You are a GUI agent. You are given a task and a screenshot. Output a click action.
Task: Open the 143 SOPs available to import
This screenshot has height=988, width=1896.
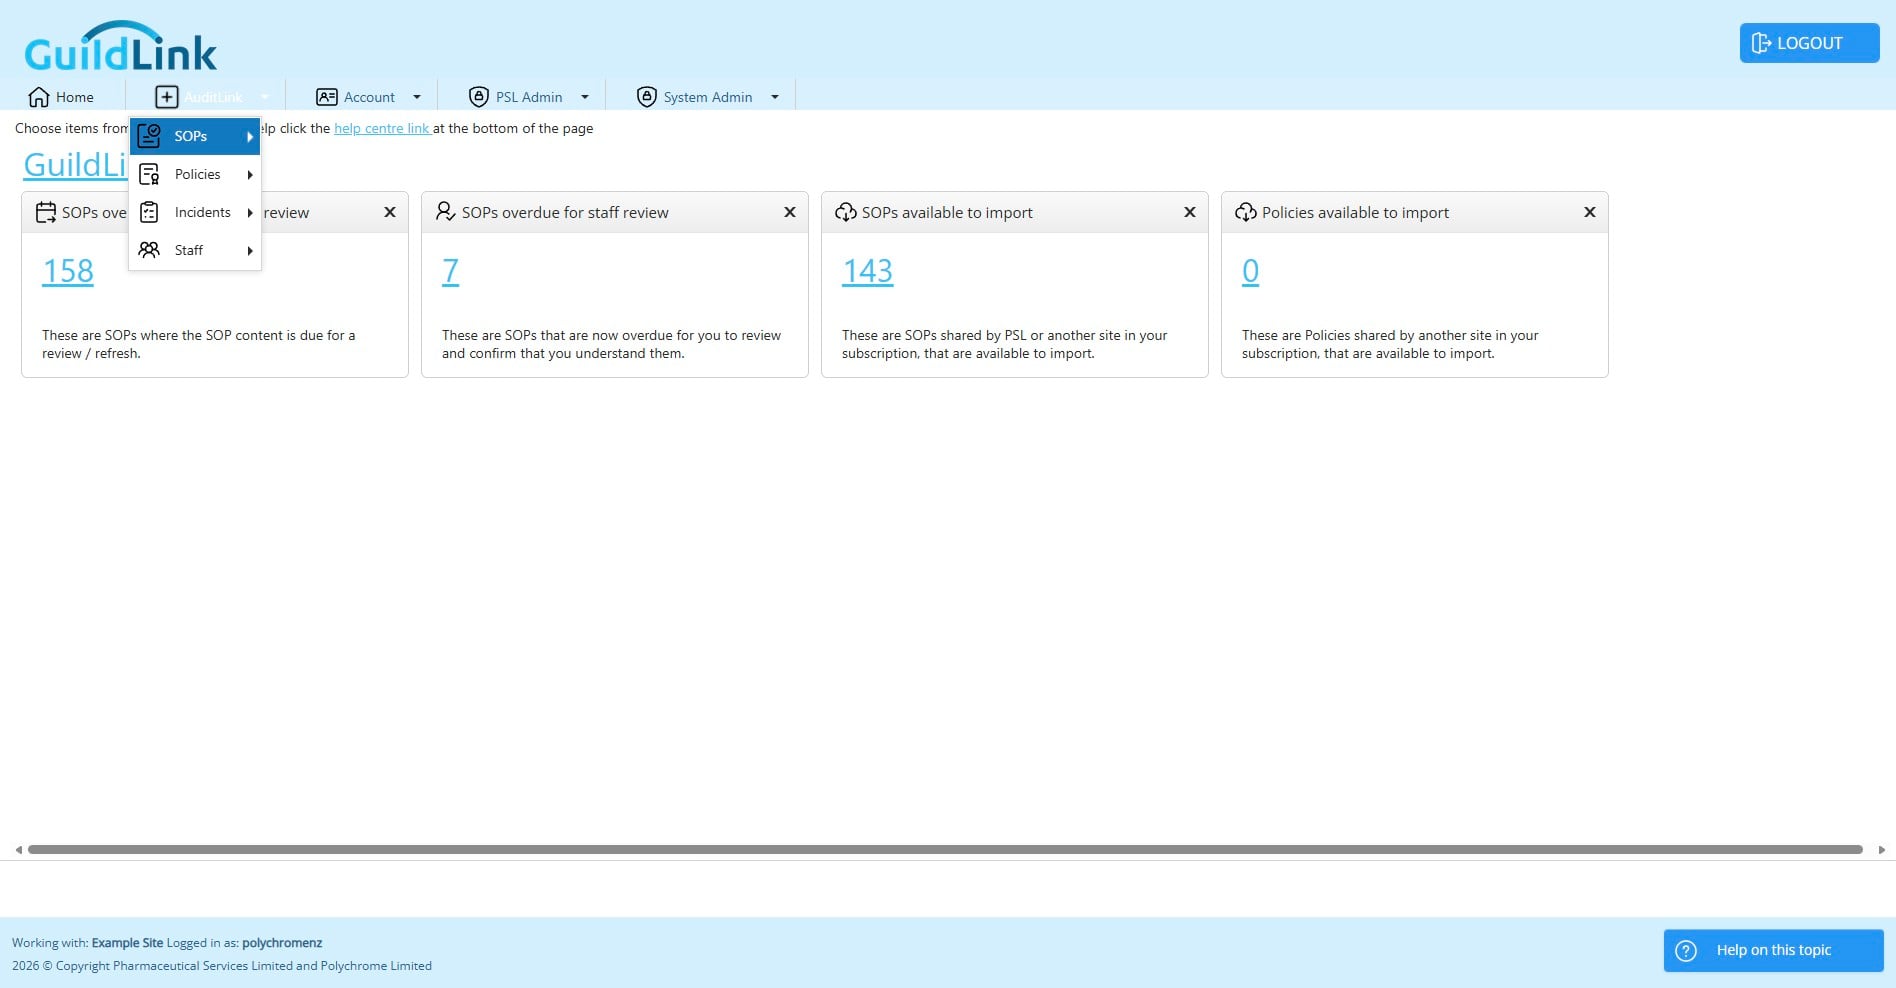point(868,271)
